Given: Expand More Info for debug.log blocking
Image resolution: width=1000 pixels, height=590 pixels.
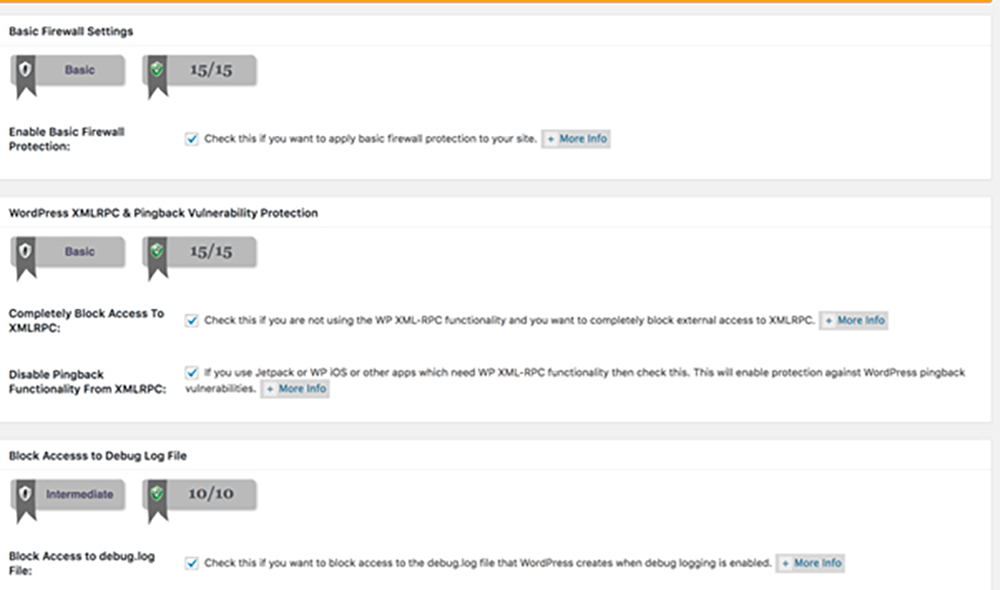Looking at the screenshot, I should pos(811,563).
